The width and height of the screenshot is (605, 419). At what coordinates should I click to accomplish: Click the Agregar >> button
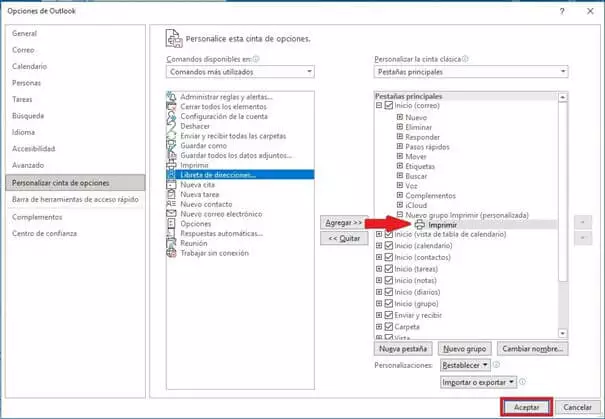[343, 223]
